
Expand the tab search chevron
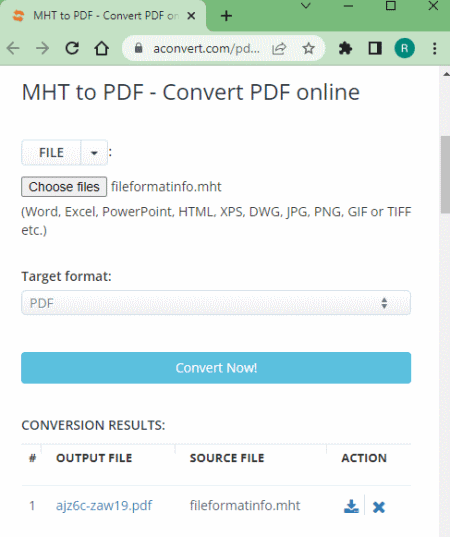click(x=306, y=6)
